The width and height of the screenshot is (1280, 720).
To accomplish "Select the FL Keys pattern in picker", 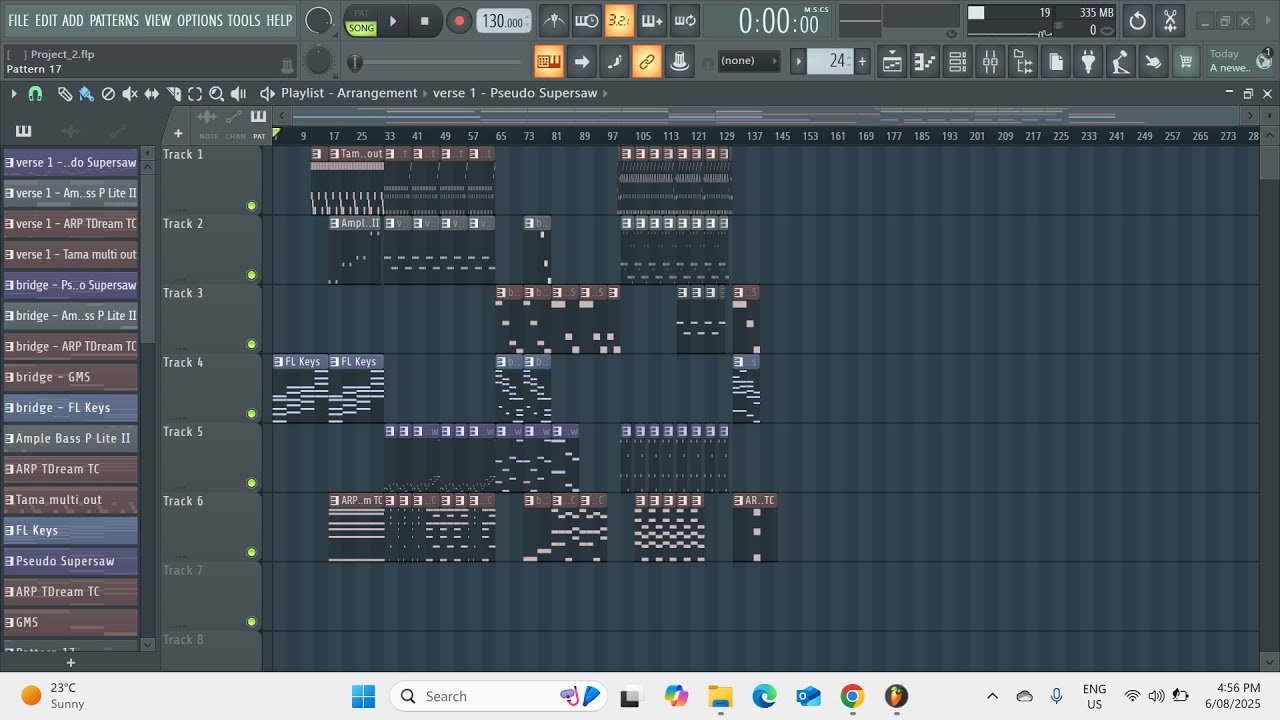I will [x=70, y=530].
